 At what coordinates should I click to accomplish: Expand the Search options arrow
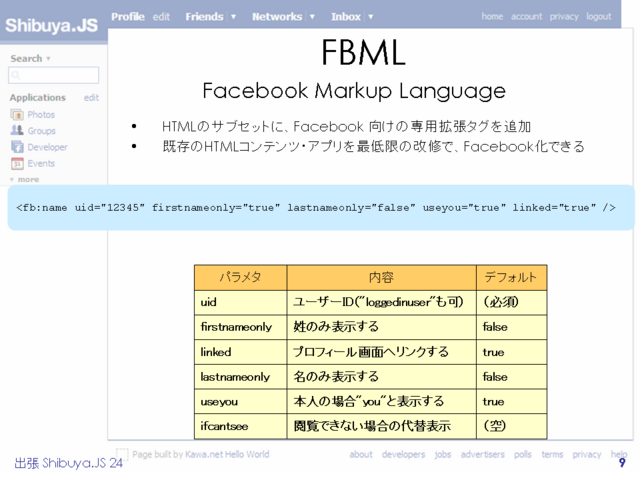[x=48, y=58]
